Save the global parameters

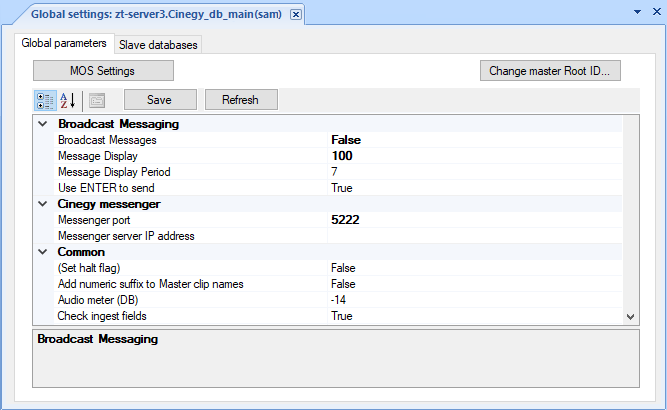coord(160,100)
